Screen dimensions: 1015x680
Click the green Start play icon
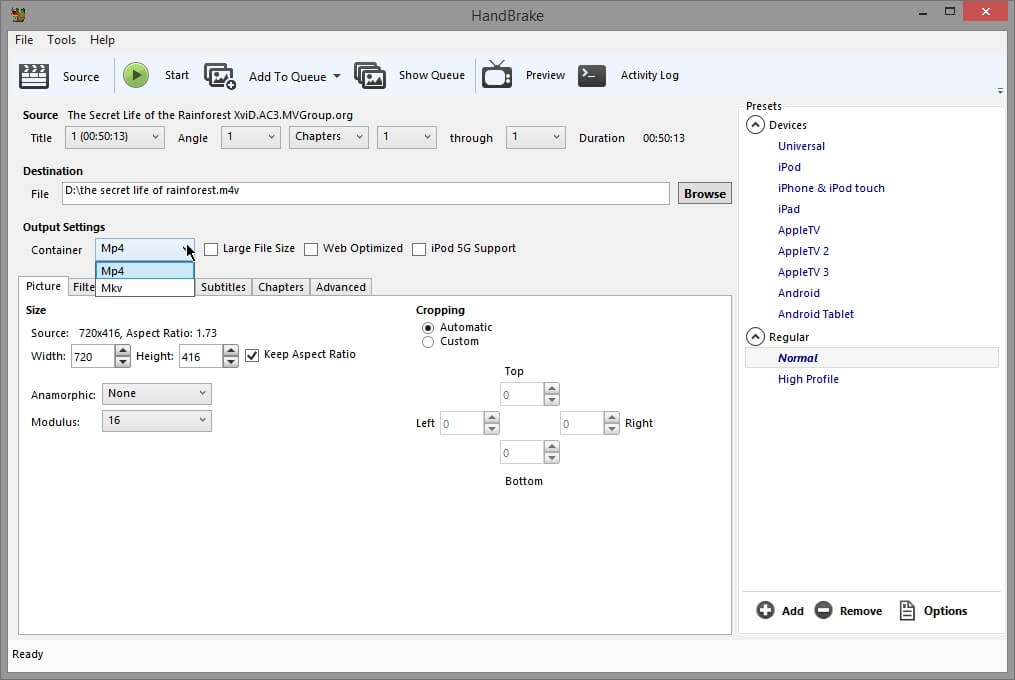136,75
